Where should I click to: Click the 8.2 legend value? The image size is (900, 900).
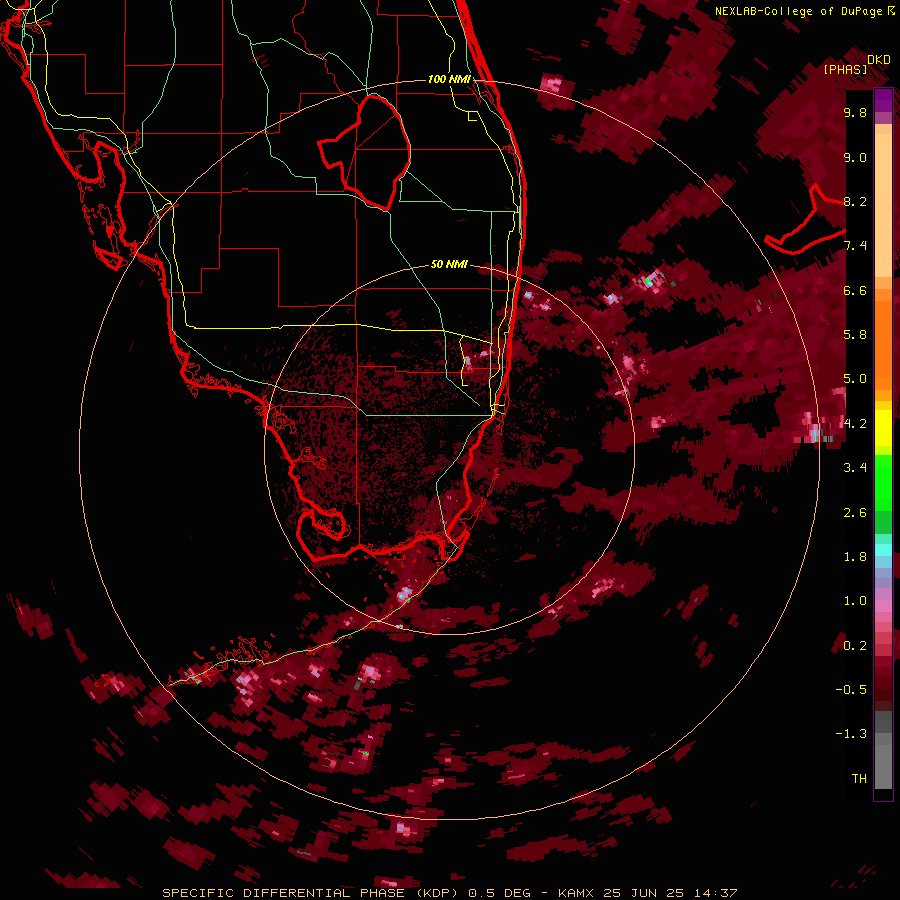pyautogui.click(x=855, y=201)
